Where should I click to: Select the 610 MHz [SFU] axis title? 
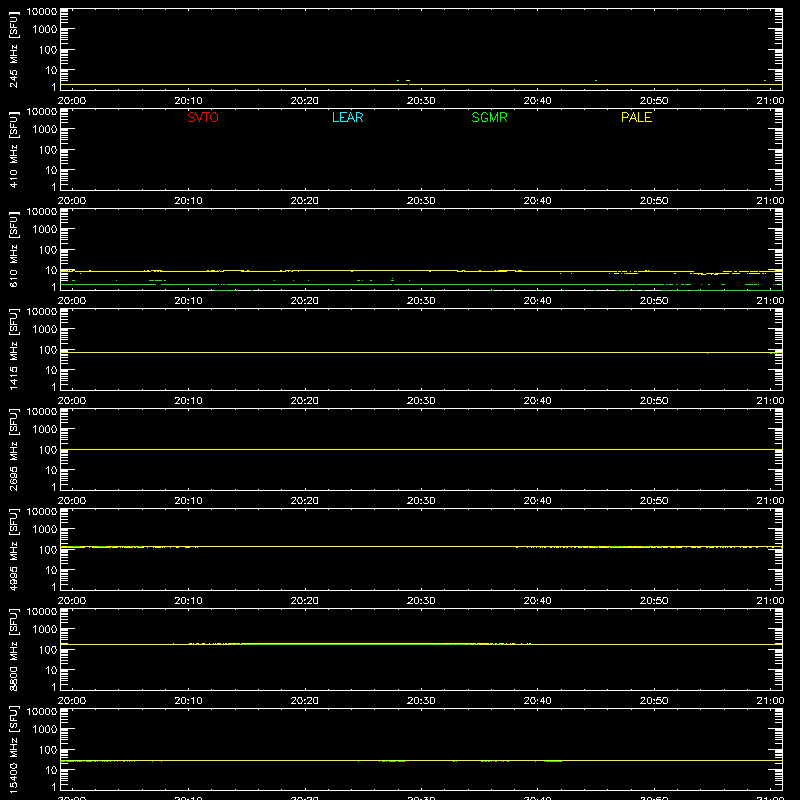pos(13,250)
